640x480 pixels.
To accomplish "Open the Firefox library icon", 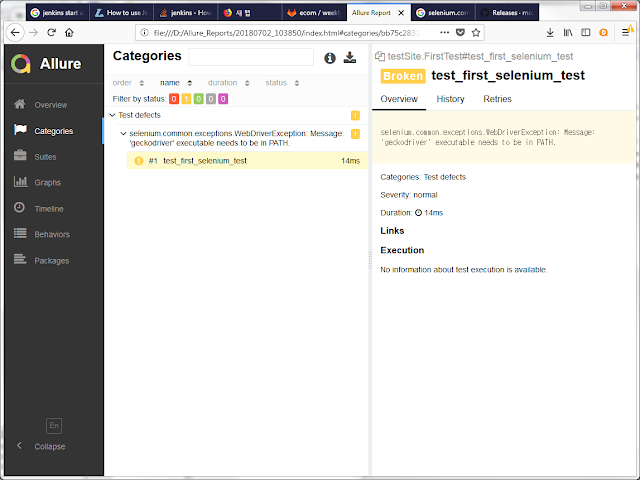I will [x=568, y=33].
